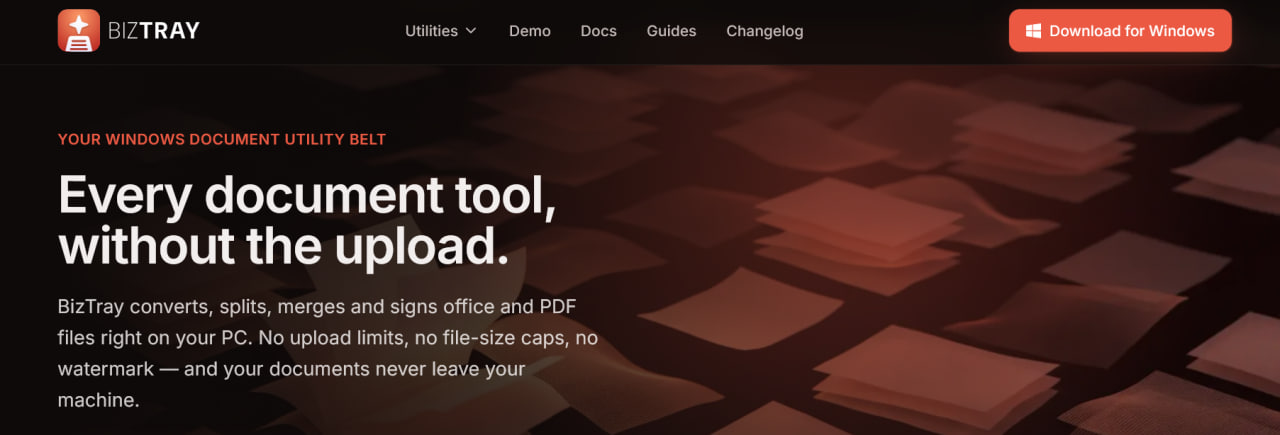Click the 'Every document tool, without the upload.' headline
Viewport: 1280px width, 435px height.
pos(307,220)
